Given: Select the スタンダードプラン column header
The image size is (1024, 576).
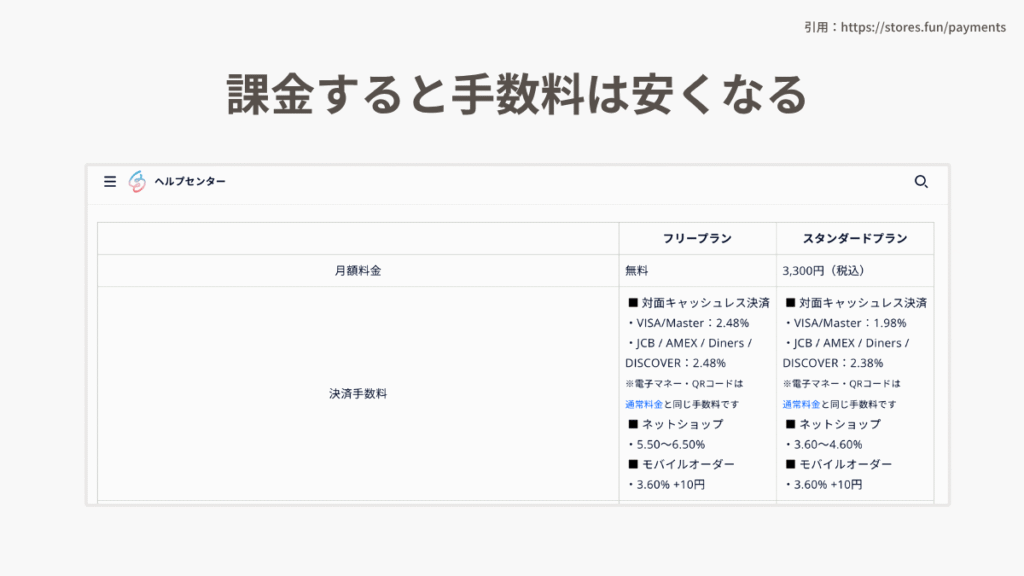Looking at the screenshot, I should tap(855, 238).
